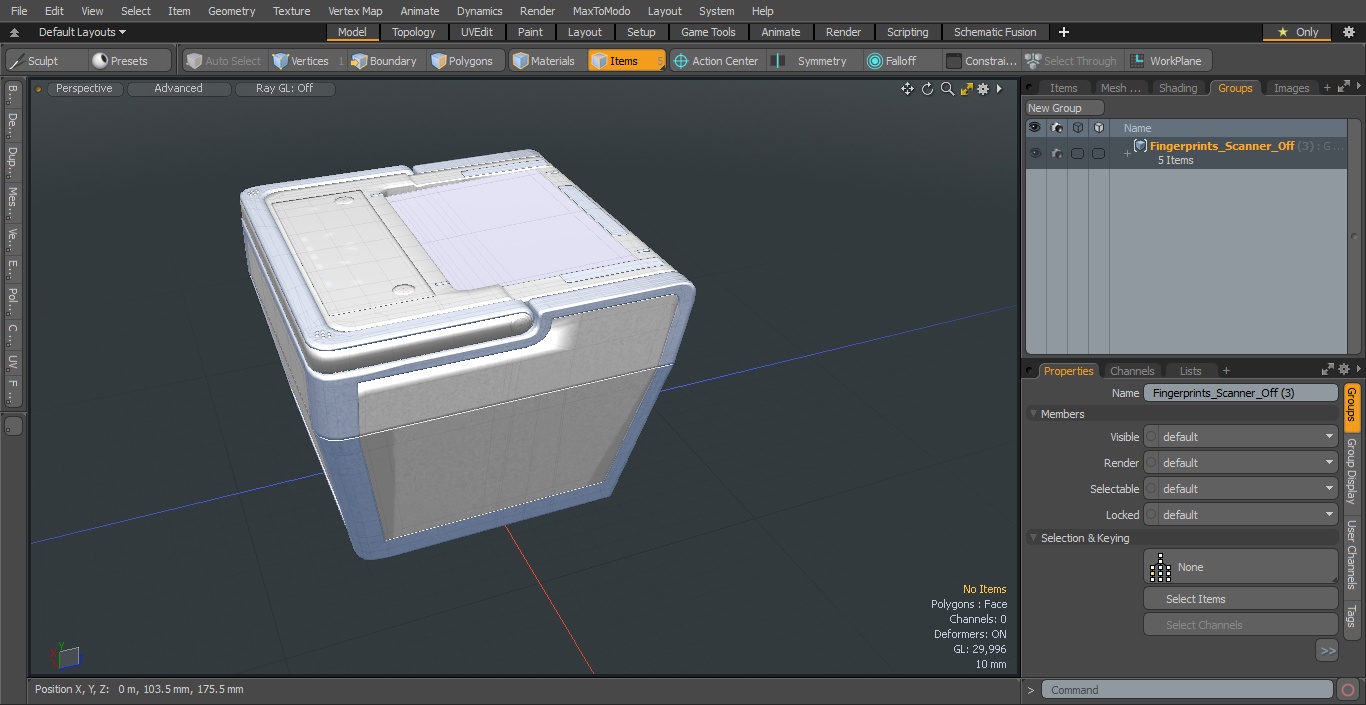Click the axis gizmo in viewport corner
The height and width of the screenshot is (705, 1366).
click(66, 656)
